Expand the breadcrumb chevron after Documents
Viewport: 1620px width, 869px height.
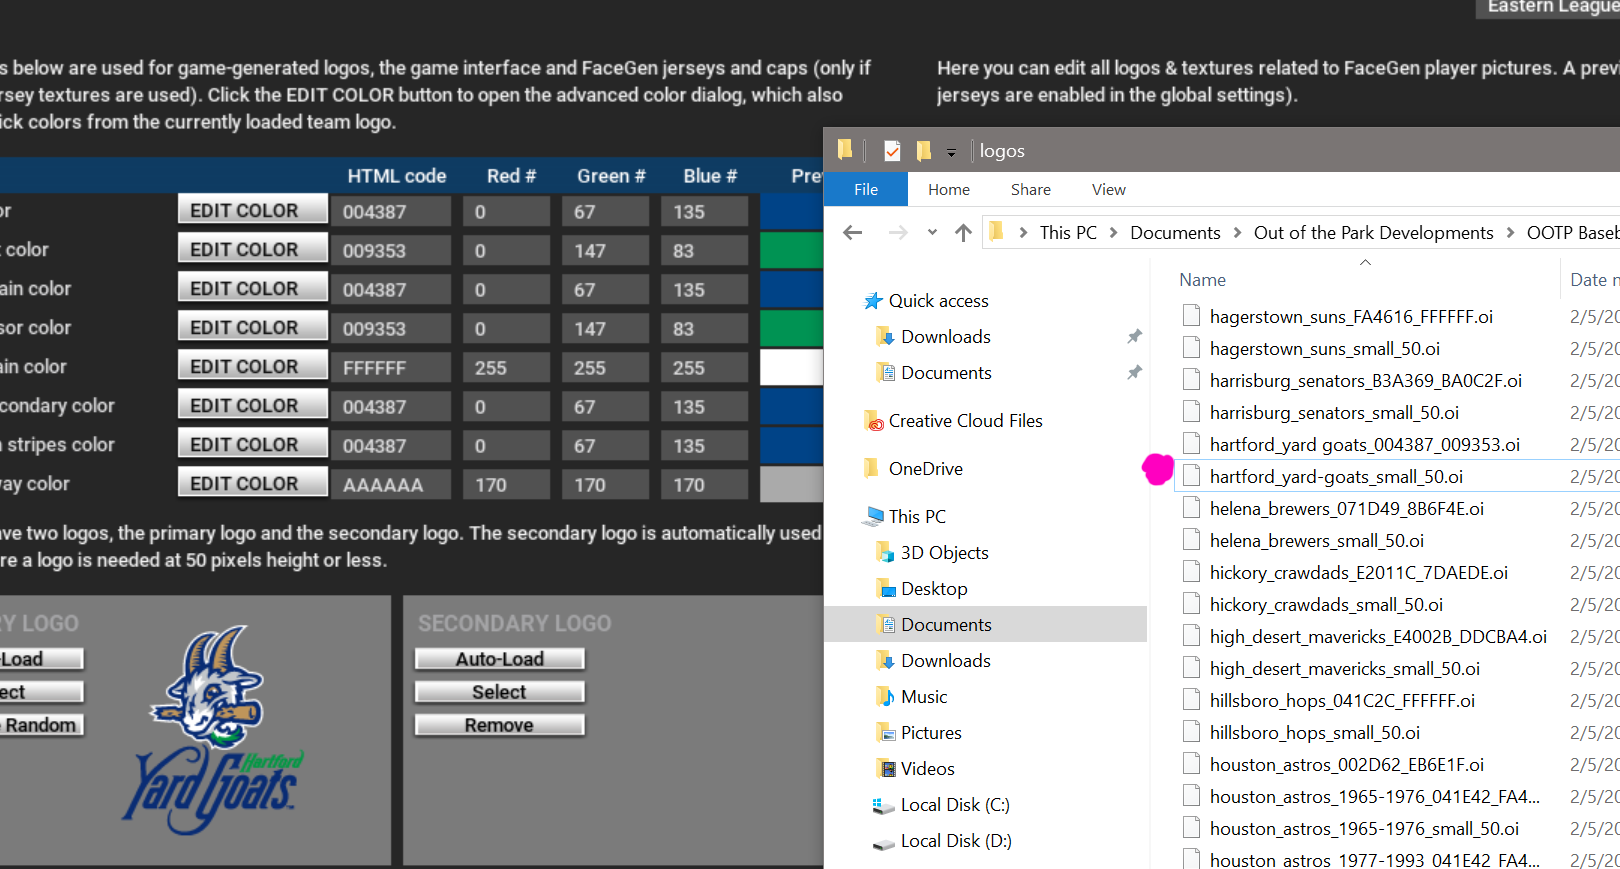[1238, 233]
